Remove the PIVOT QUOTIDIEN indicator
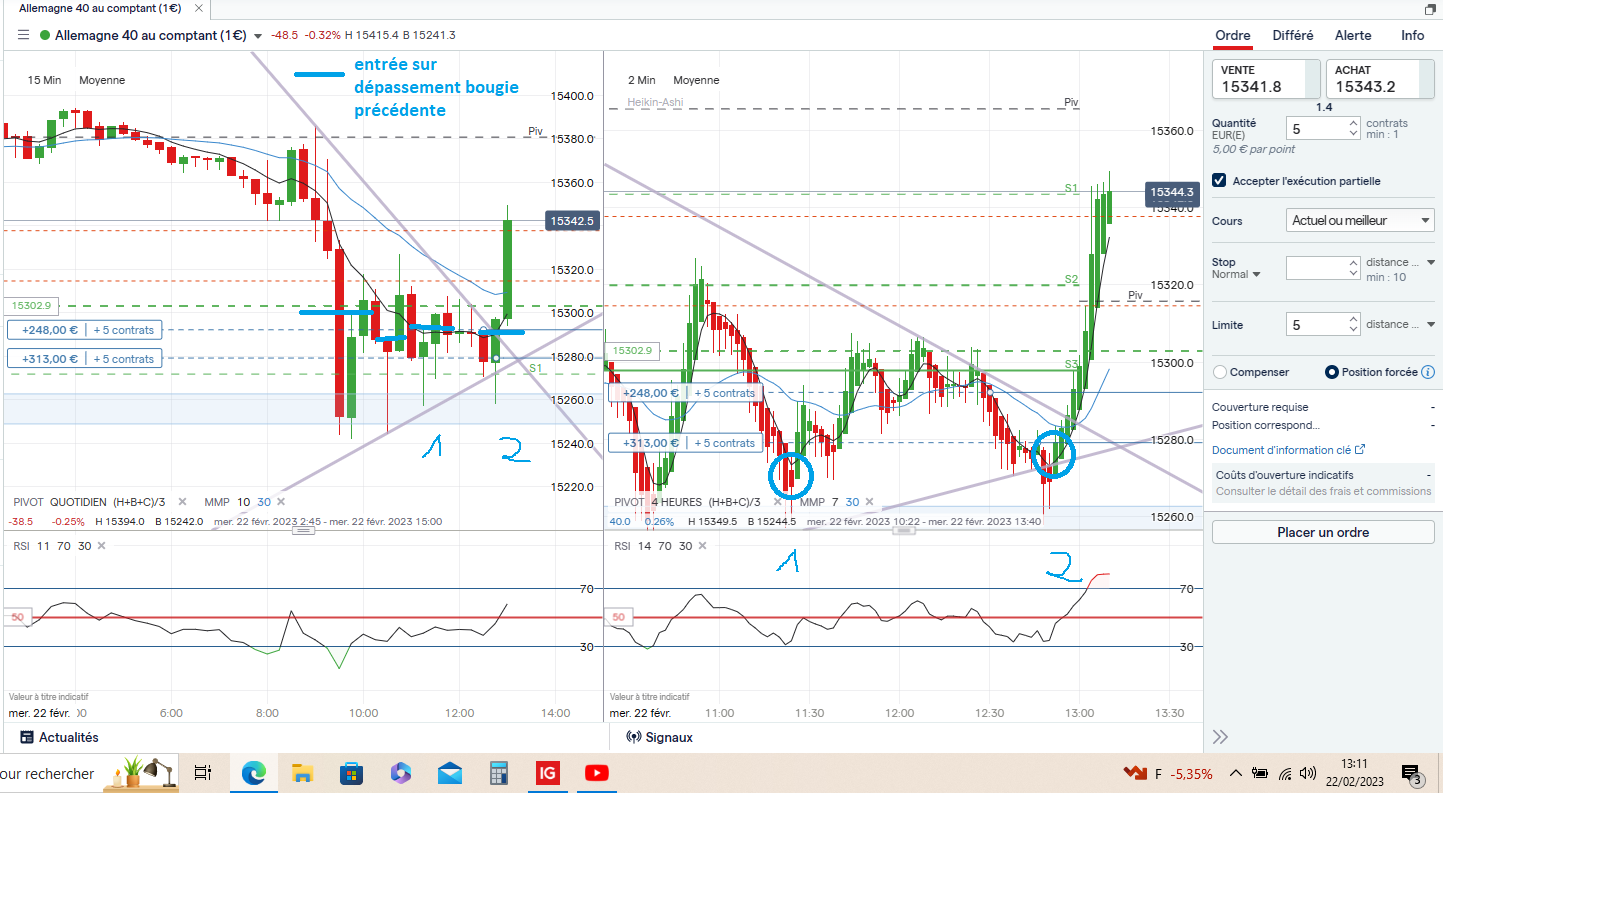Viewport: 1600px width, 900px height. pyautogui.click(x=182, y=502)
